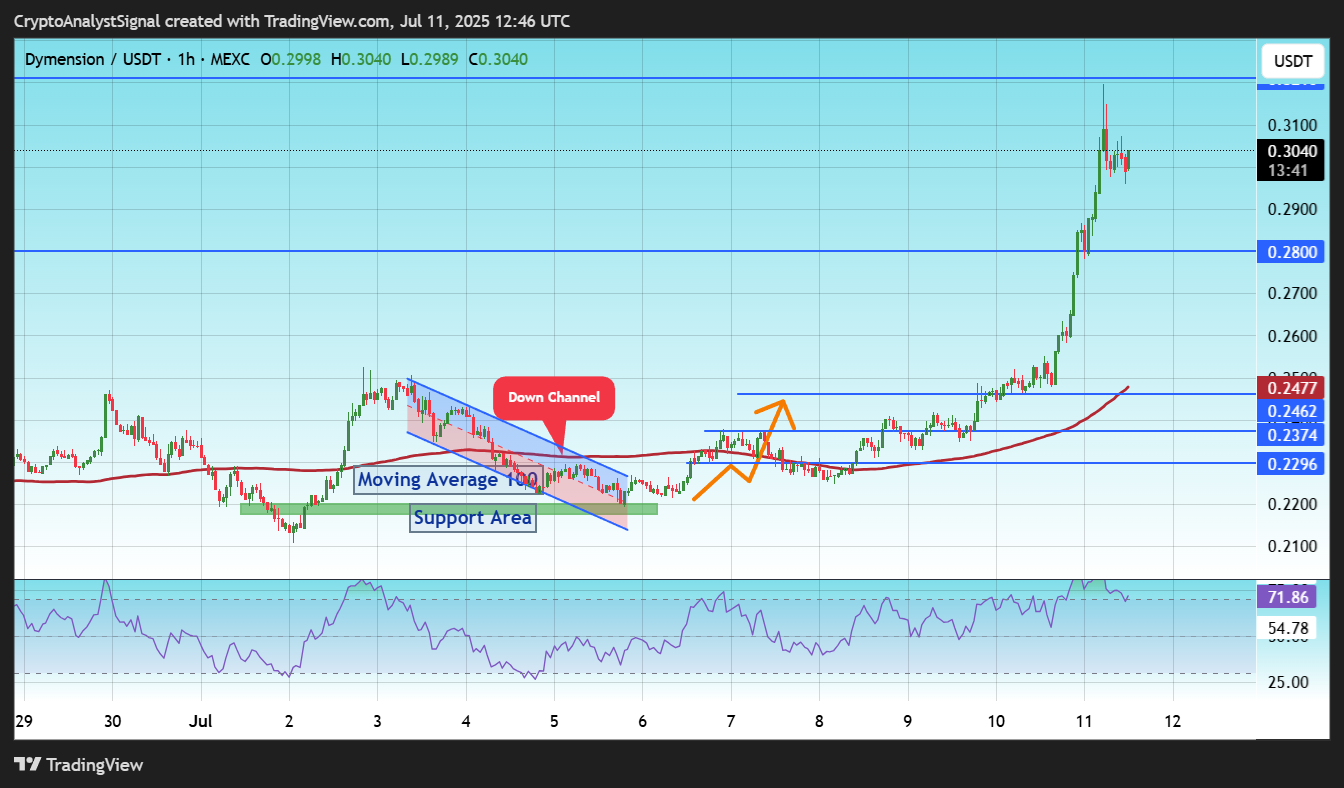Click the 12 date label on time axis
1344x788 pixels.
click(1172, 720)
